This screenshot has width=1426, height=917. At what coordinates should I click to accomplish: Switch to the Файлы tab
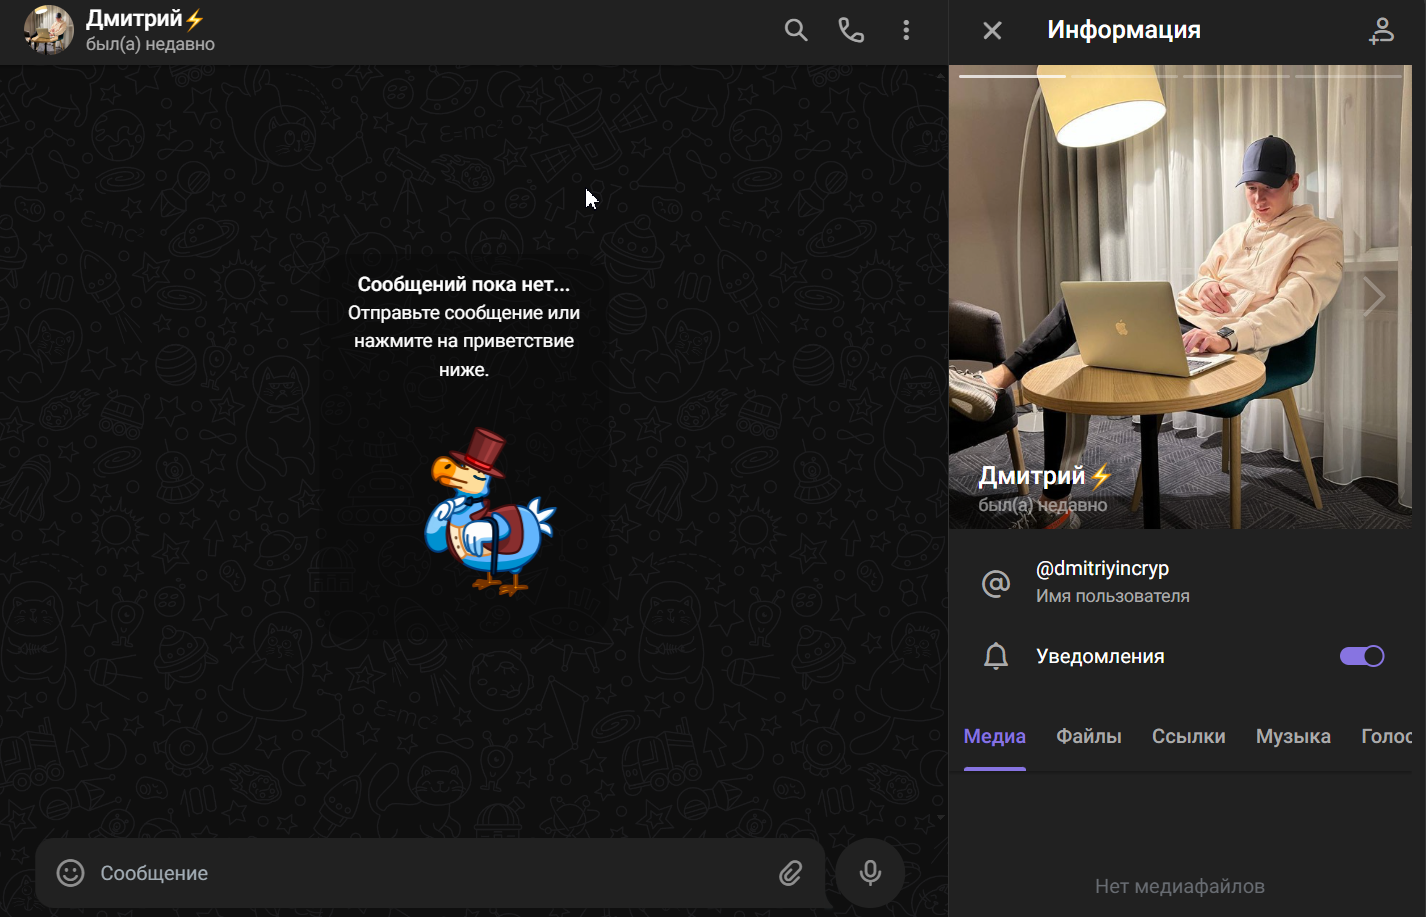click(x=1088, y=737)
